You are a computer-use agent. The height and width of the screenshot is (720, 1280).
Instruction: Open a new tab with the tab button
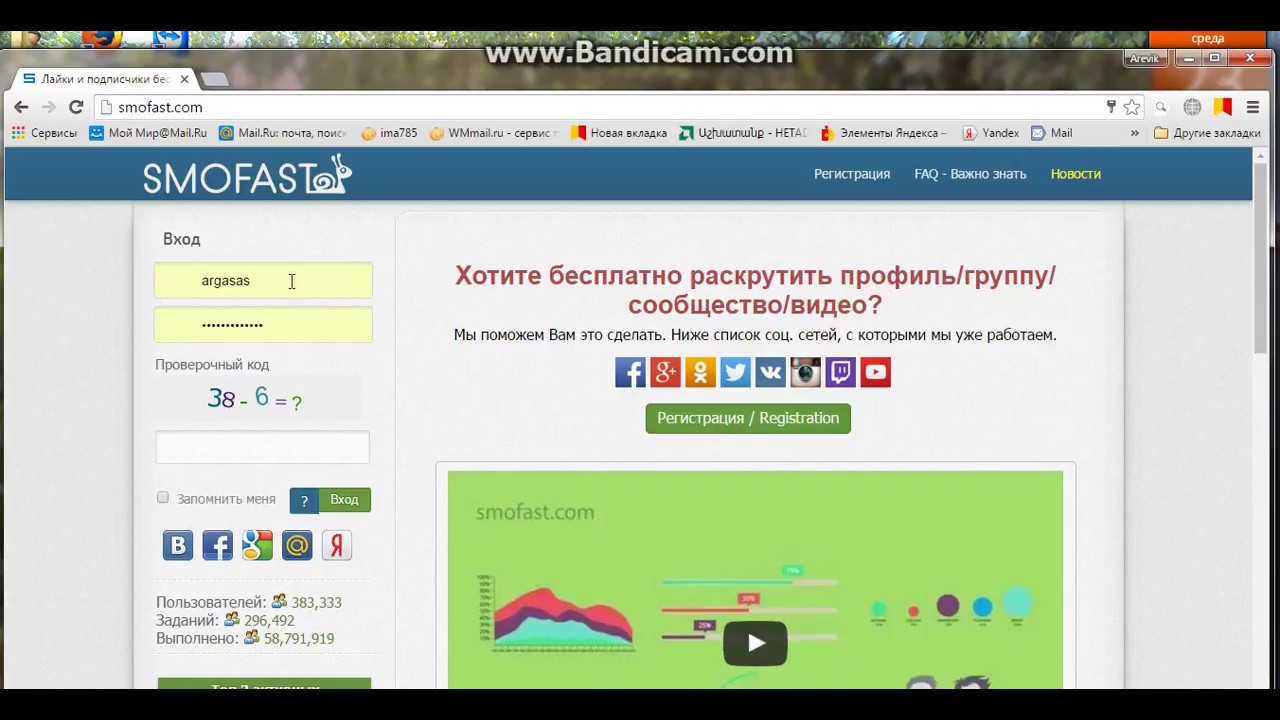[x=214, y=79]
